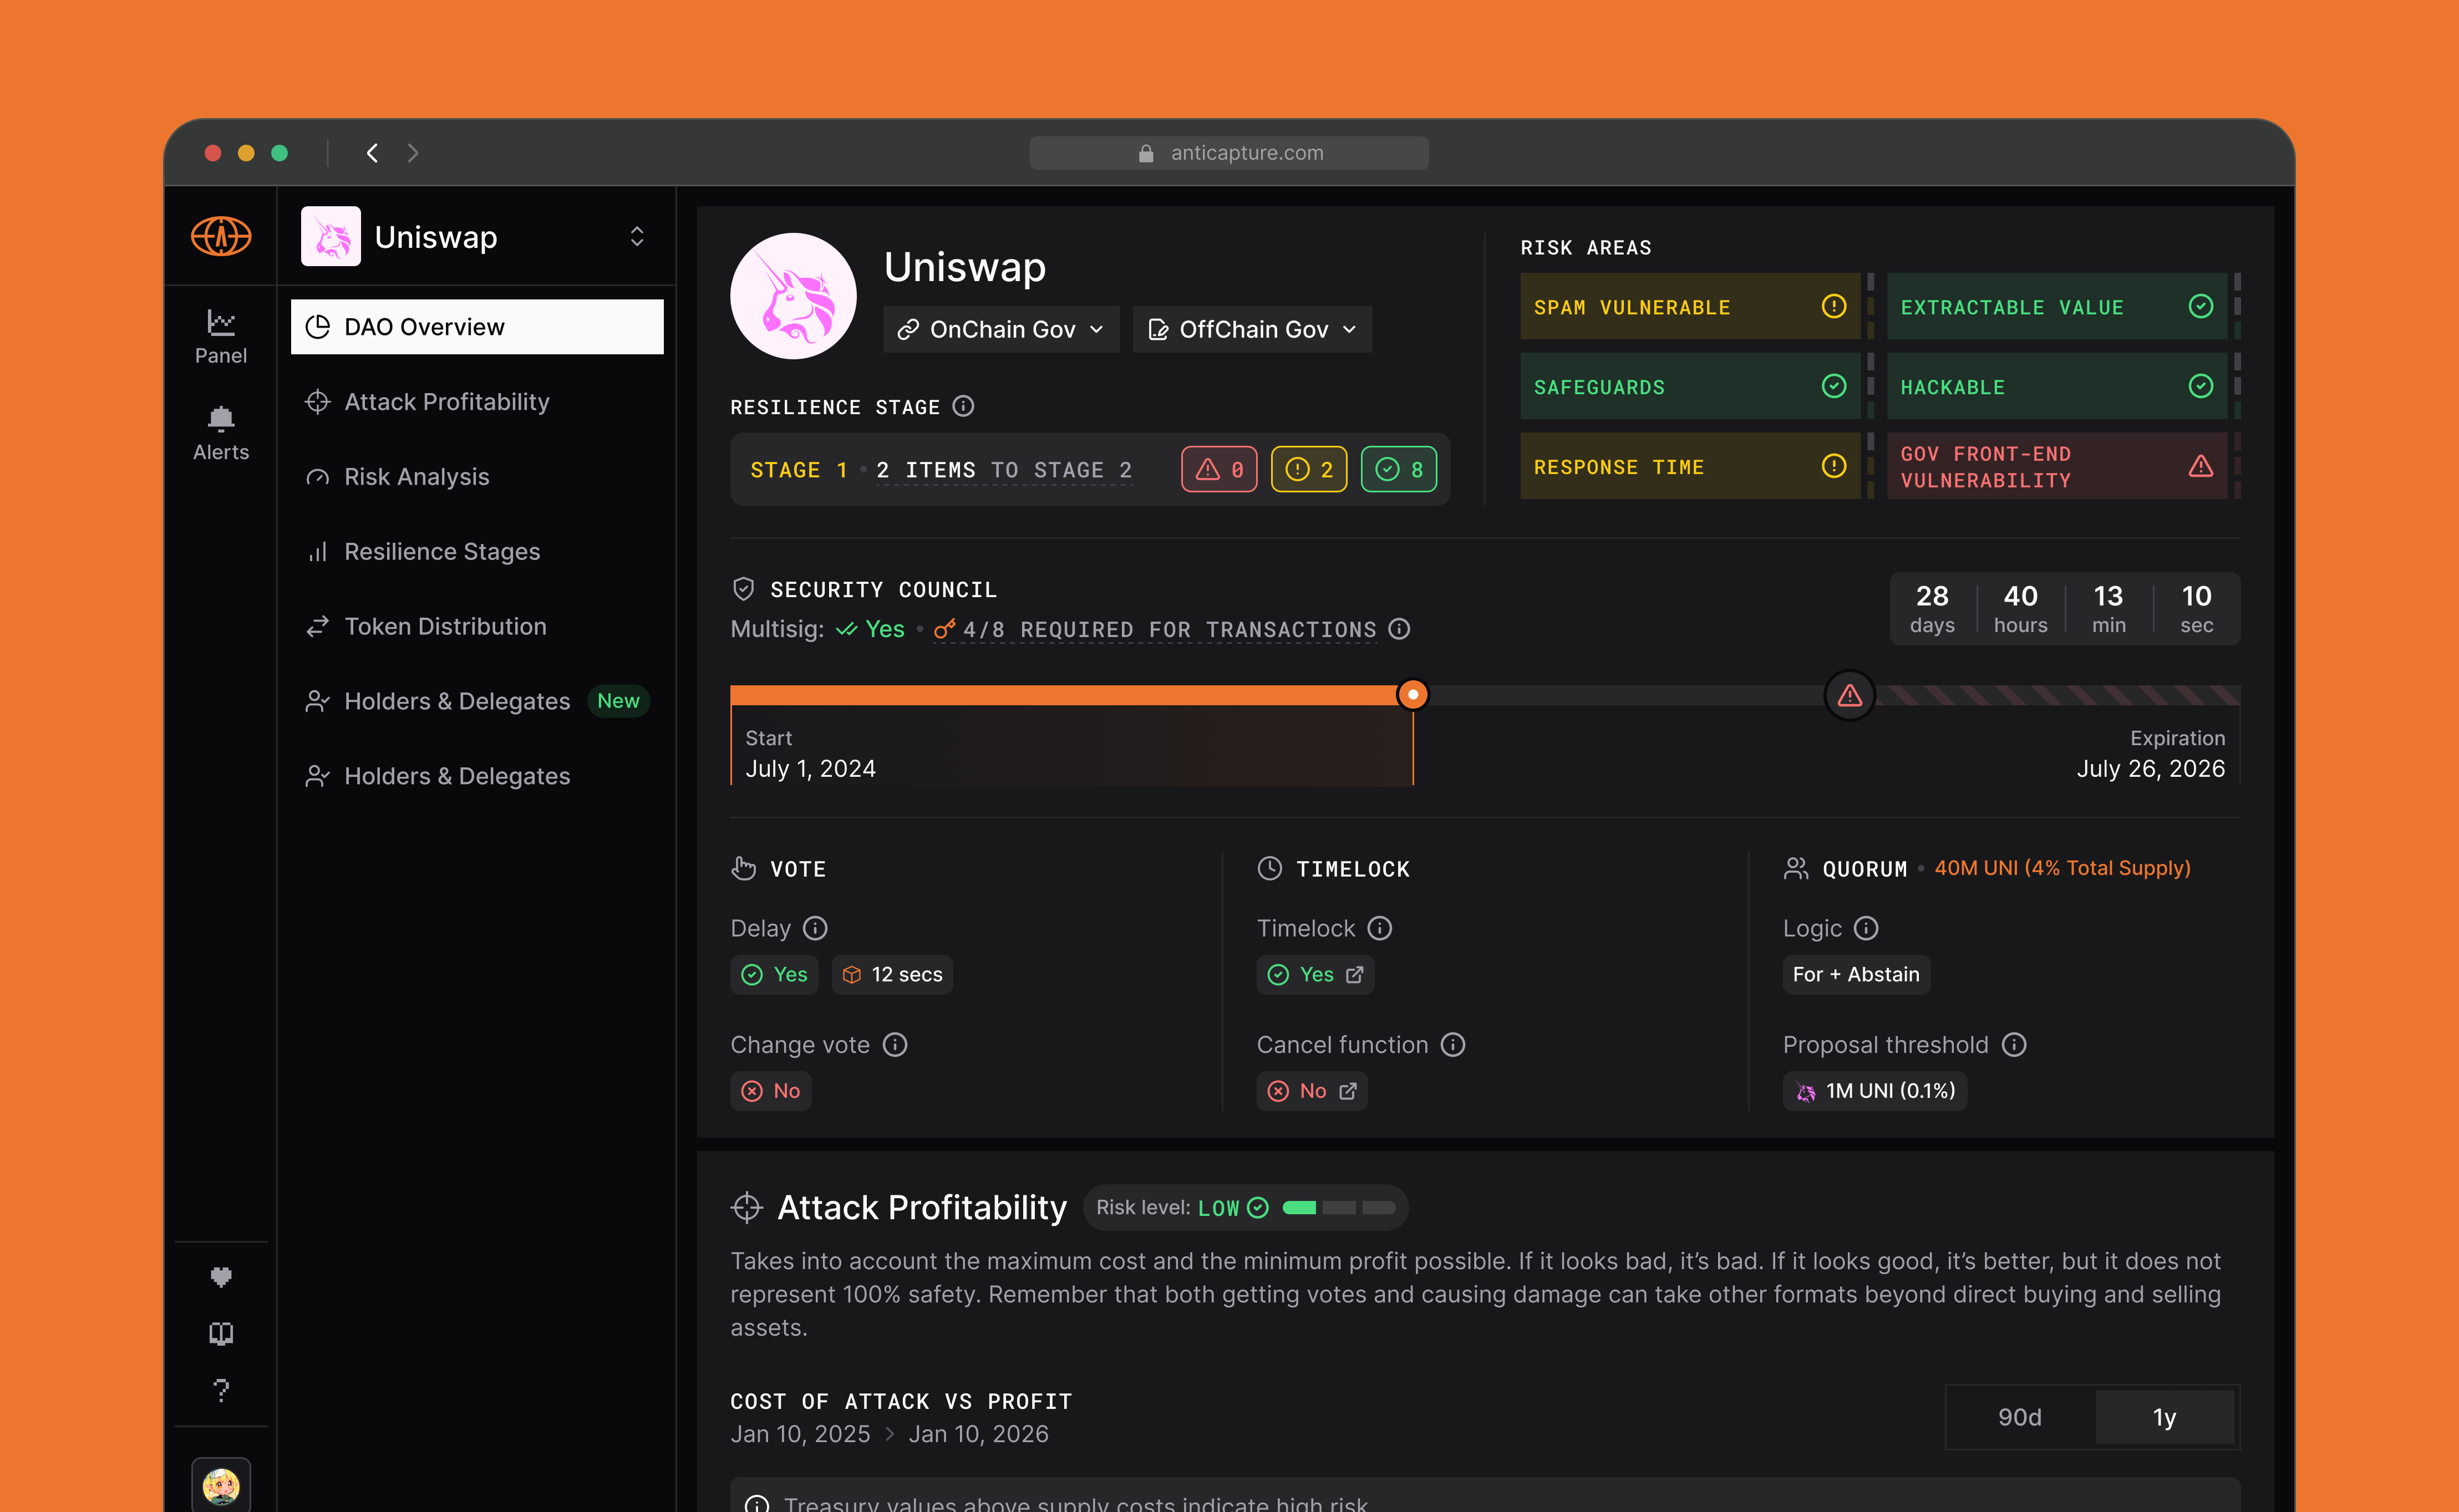Open the Alerts bell icon
Viewport: 2459px width, 1512px height.
(x=220, y=418)
